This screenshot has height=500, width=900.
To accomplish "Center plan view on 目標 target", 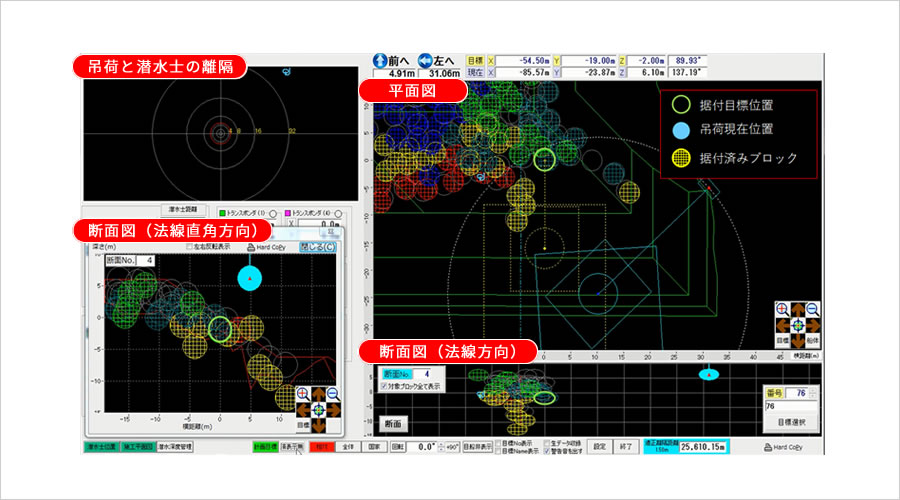I will click(782, 340).
